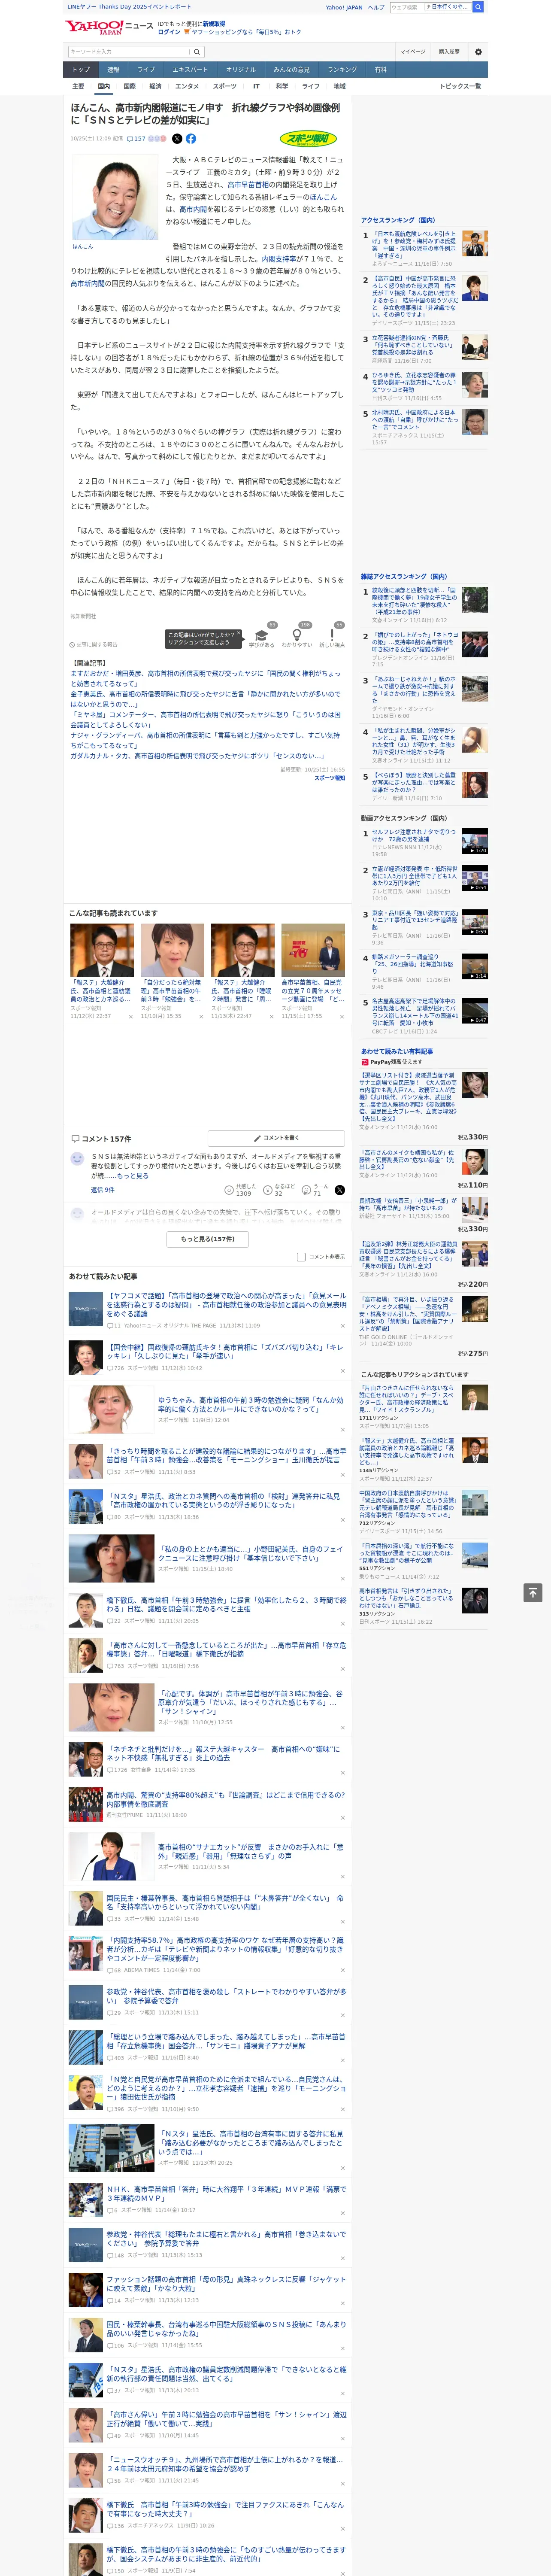This screenshot has width=551, height=2576.
Task: Open related article about 金子恵美氏
Action: pyautogui.click(x=205, y=698)
